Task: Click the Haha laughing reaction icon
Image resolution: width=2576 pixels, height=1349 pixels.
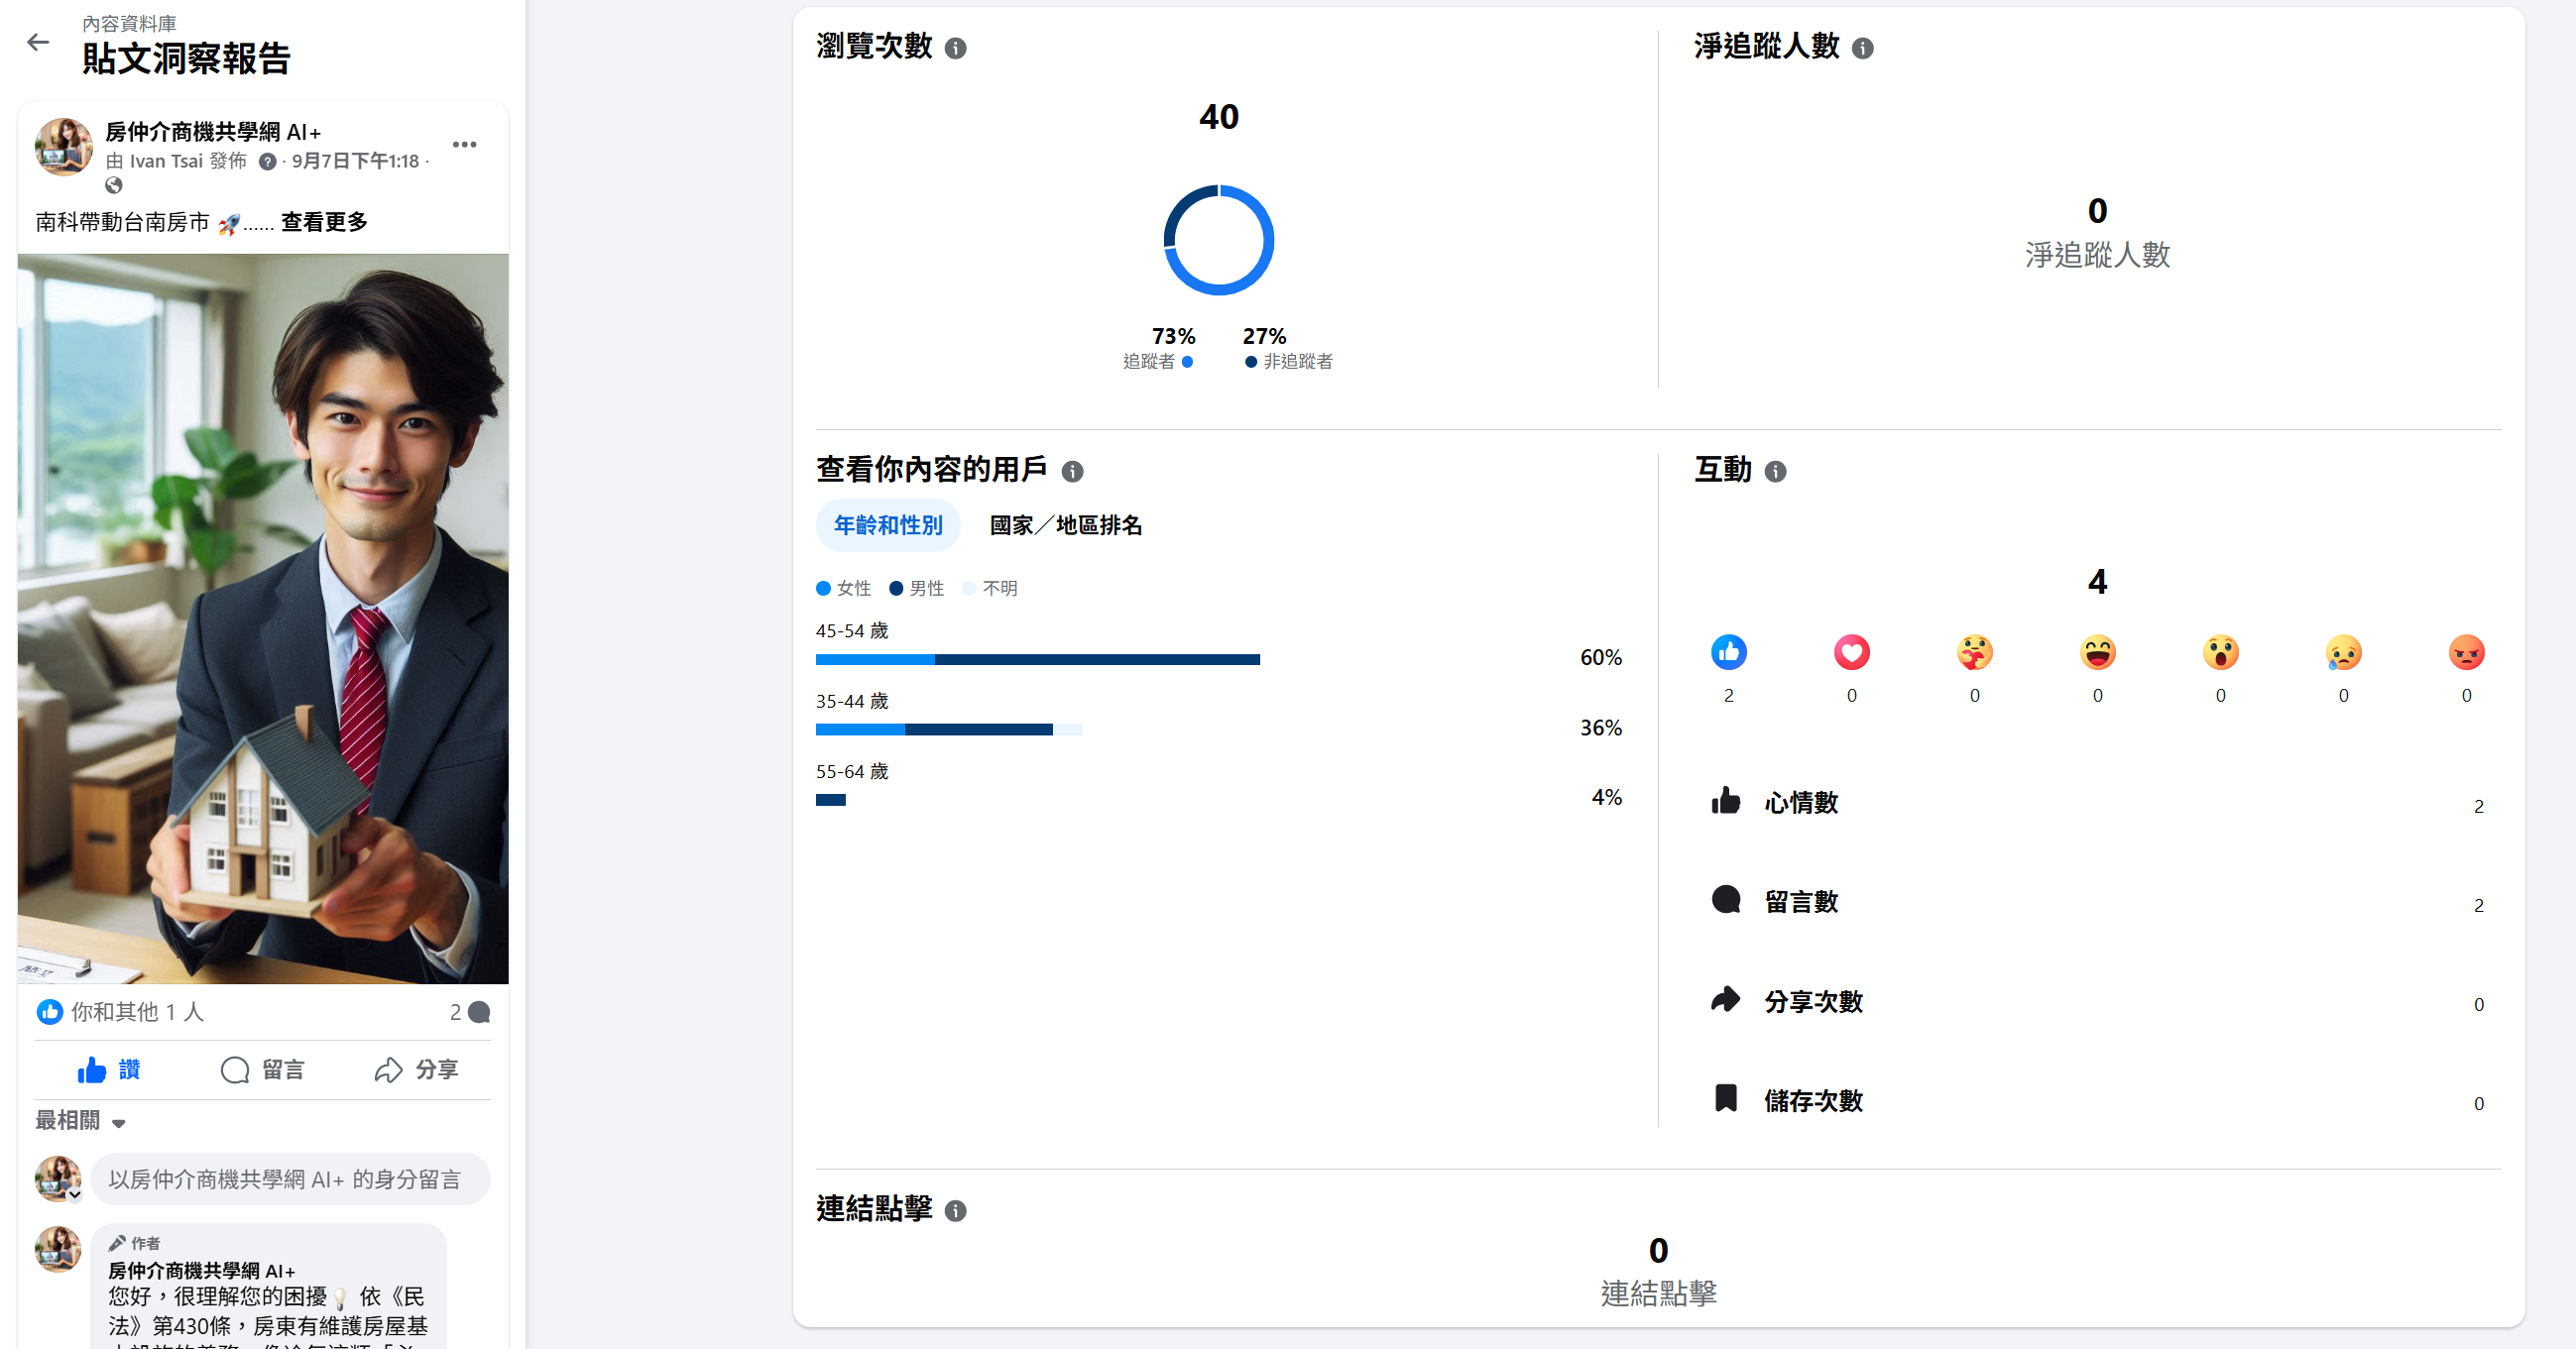Action: (x=2097, y=653)
